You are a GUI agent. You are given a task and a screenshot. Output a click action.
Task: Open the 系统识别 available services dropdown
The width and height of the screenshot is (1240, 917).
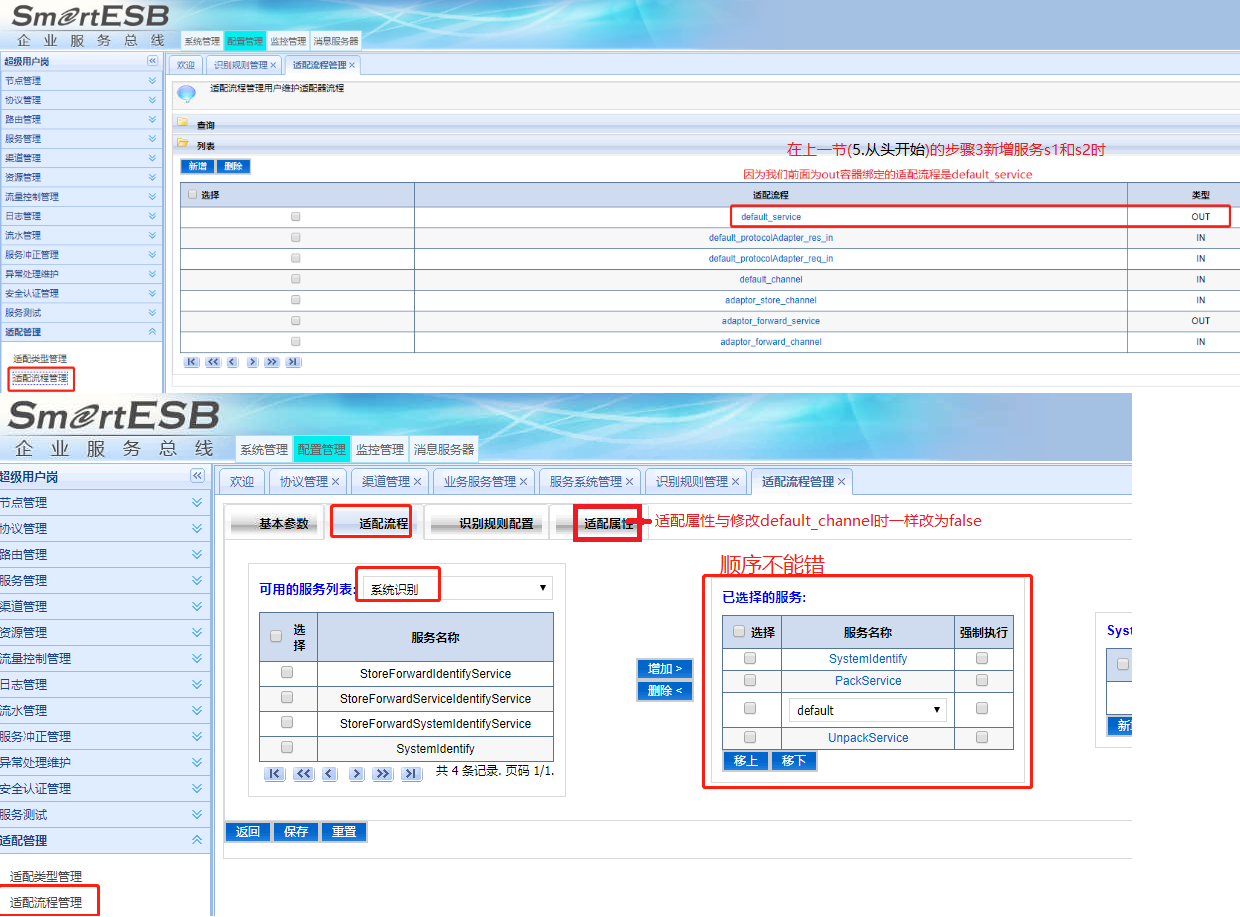coord(456,589)
